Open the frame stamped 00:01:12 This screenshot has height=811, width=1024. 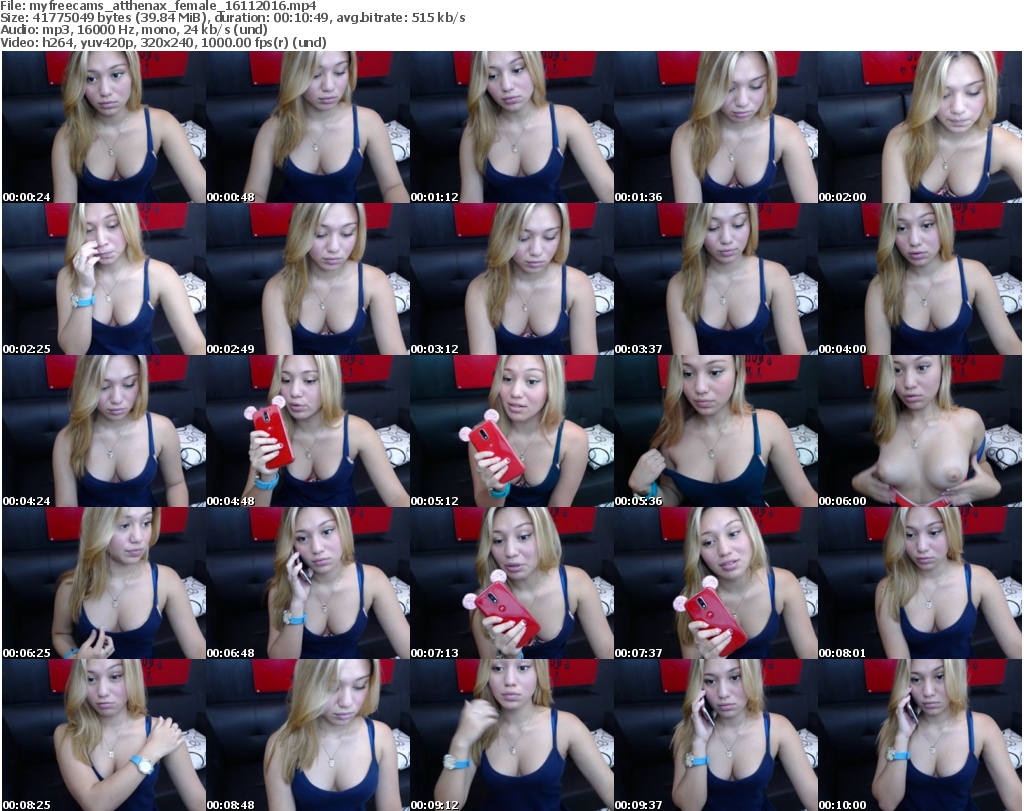pos(511,127)
